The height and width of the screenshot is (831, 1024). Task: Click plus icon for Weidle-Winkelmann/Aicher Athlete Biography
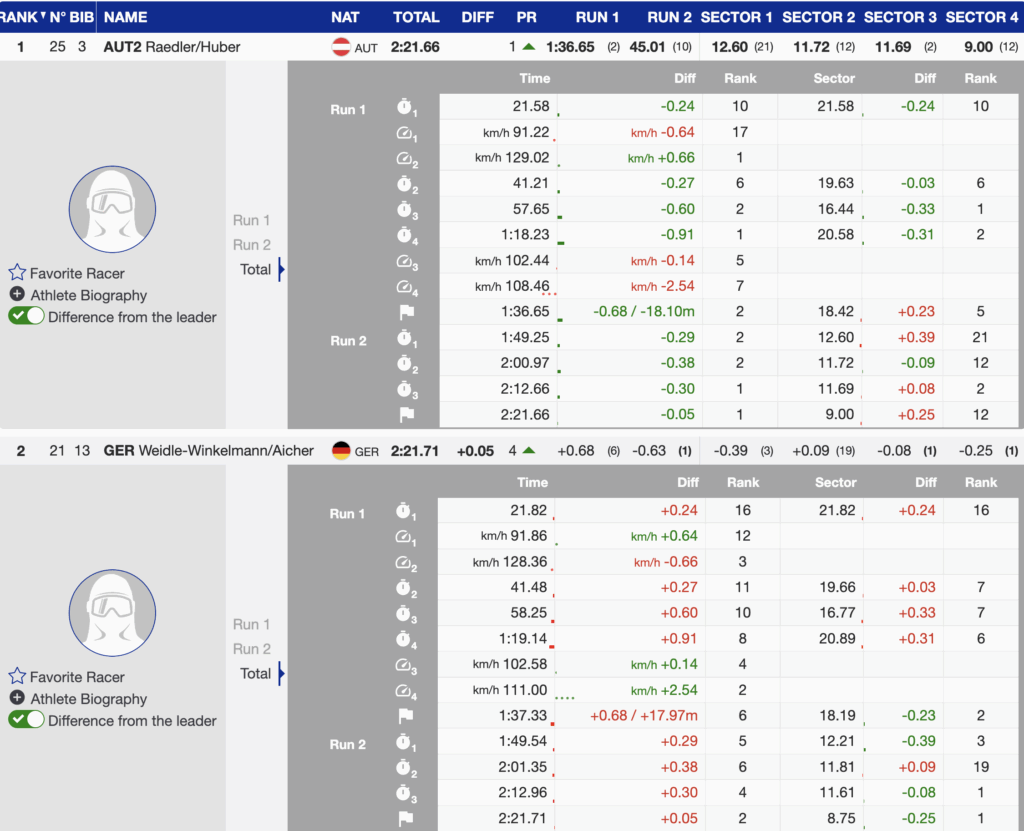pos(17,699)
